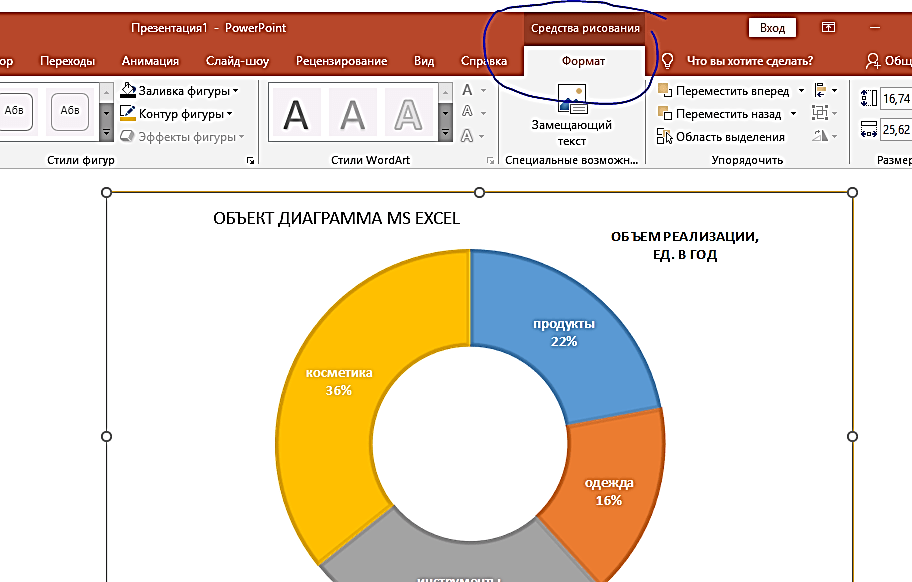Expand the Send Backward dropdown arrow
912x582 pixels.
793,114
